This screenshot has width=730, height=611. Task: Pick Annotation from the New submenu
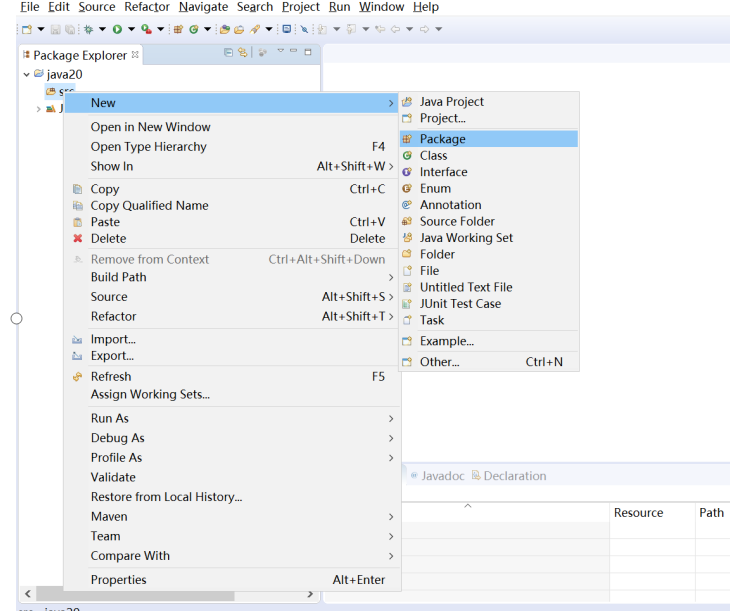click(x=488, y=205)
